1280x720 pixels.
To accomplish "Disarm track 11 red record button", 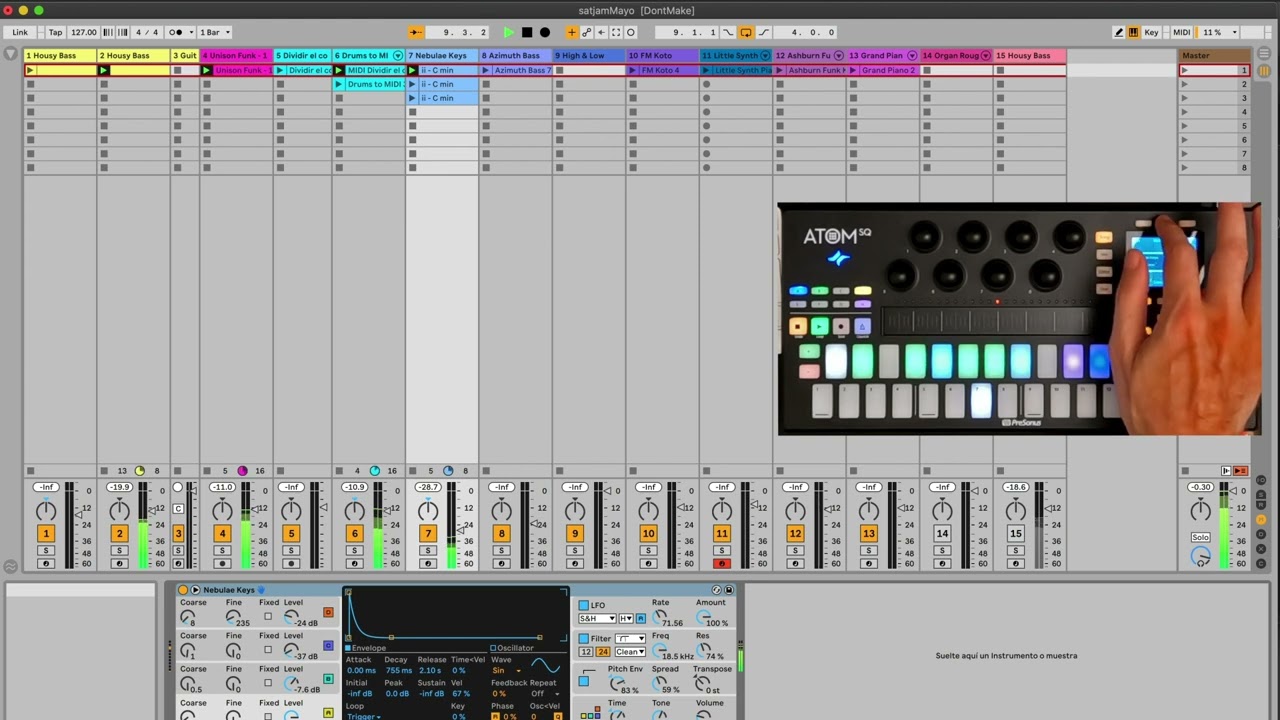I will (x=721, y=563).
